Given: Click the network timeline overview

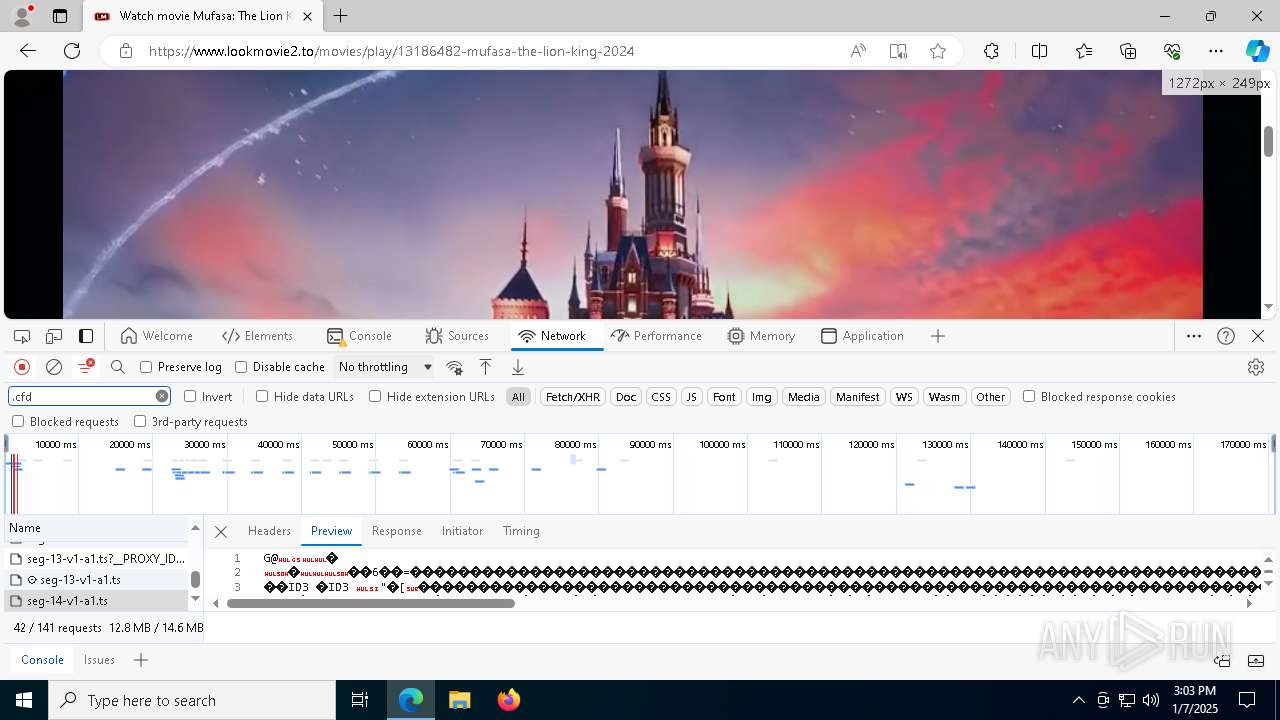Looking at the screenshot, I should point(640,474).
